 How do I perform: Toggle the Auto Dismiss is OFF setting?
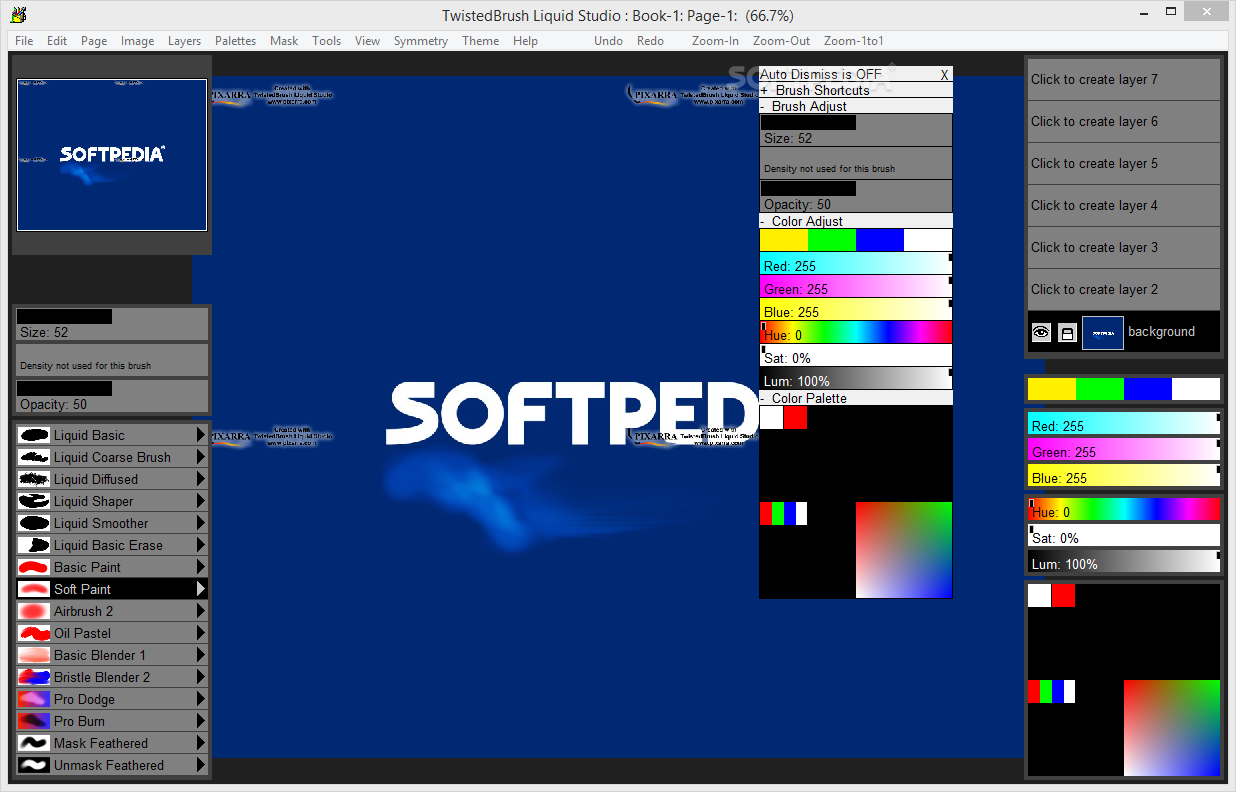tap(820, 74)
